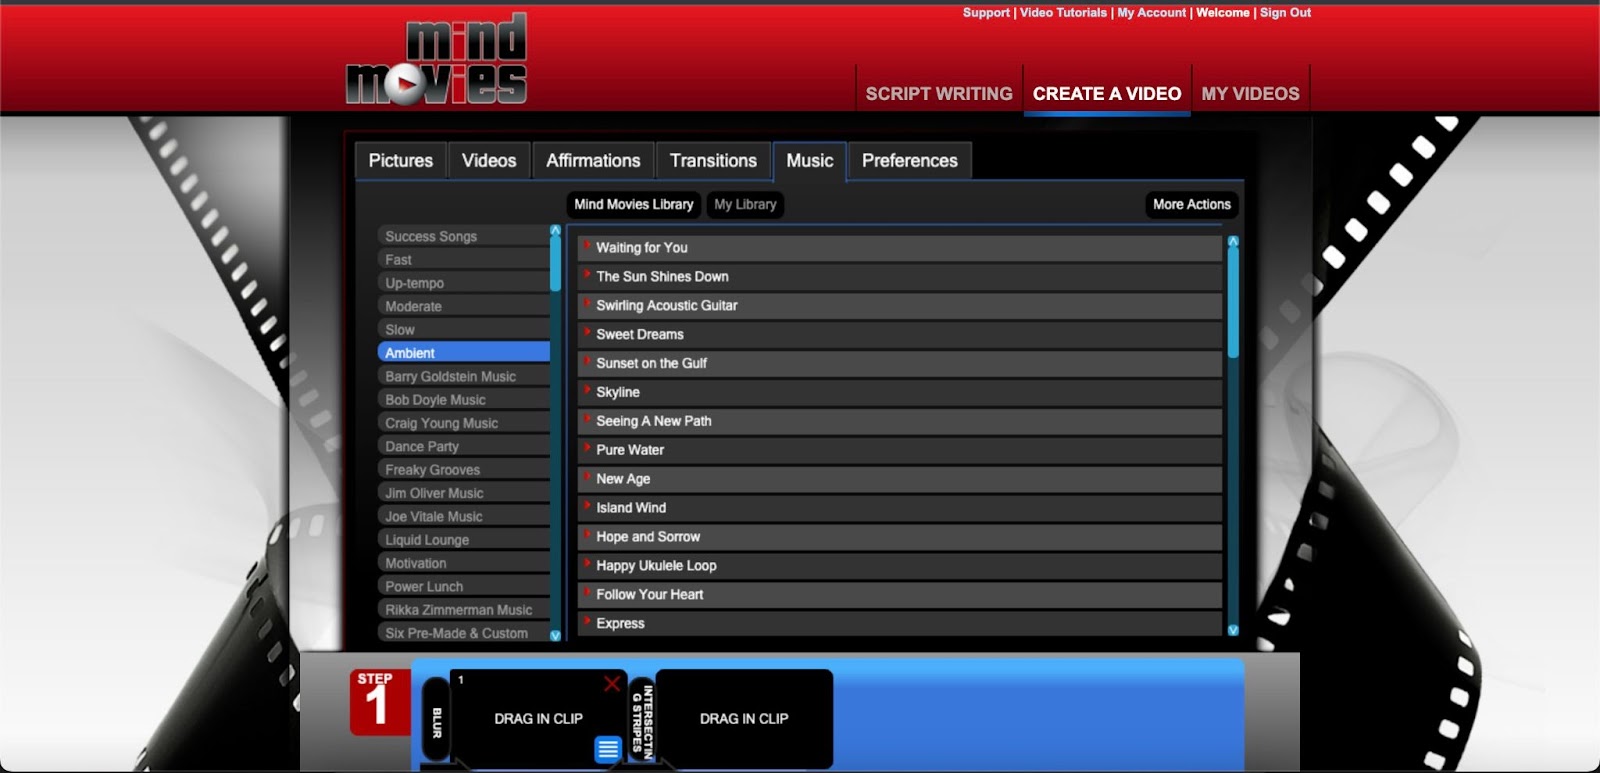Go to the Transitions tab
Viewport: 1600px width, 773px height.
713,161
